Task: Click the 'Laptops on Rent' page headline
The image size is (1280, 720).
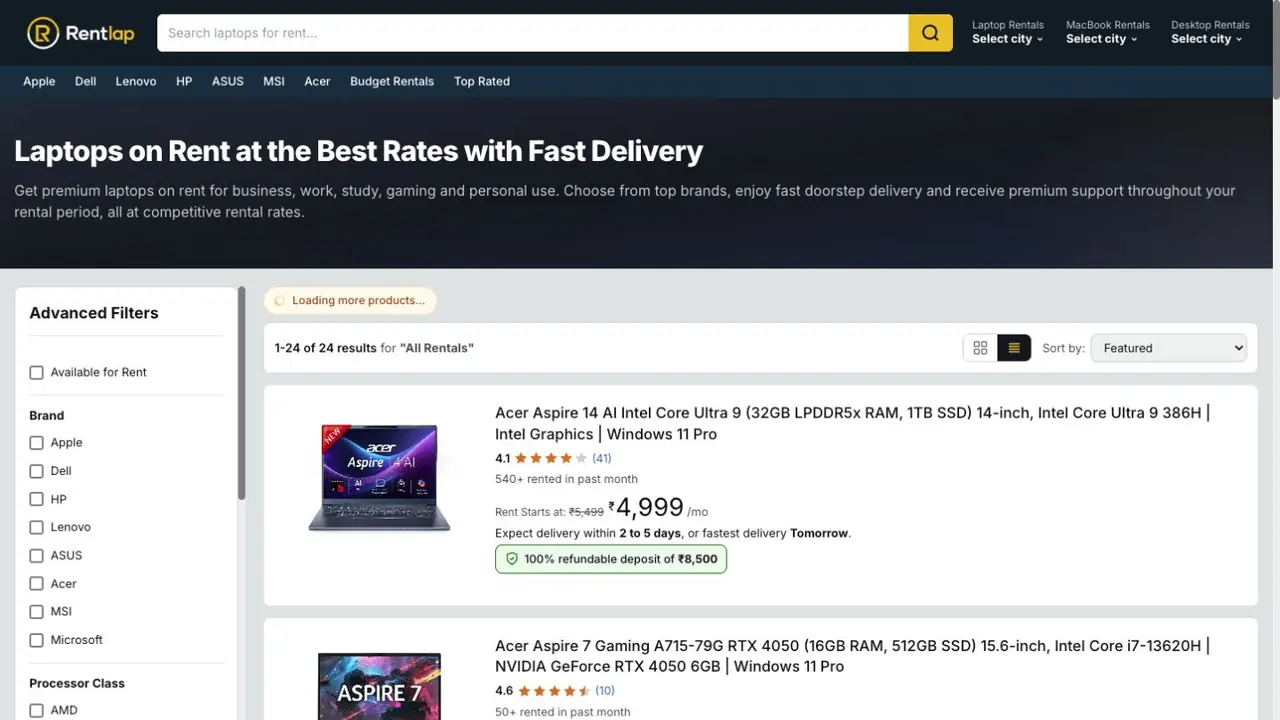Action: pyautogui.click(x=358, y=151)
